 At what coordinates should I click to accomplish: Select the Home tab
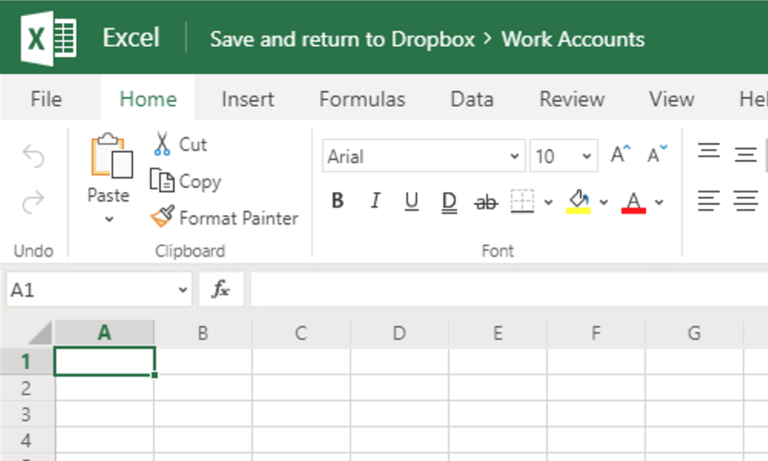pos(148,99)
